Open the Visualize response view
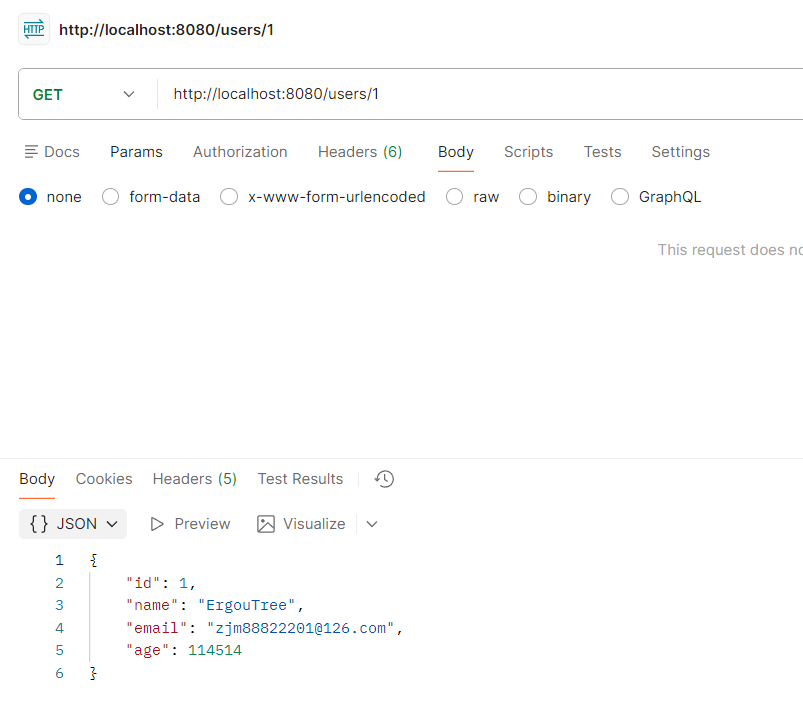The width and height of the screenshot is (803, 723). [301, 524]
